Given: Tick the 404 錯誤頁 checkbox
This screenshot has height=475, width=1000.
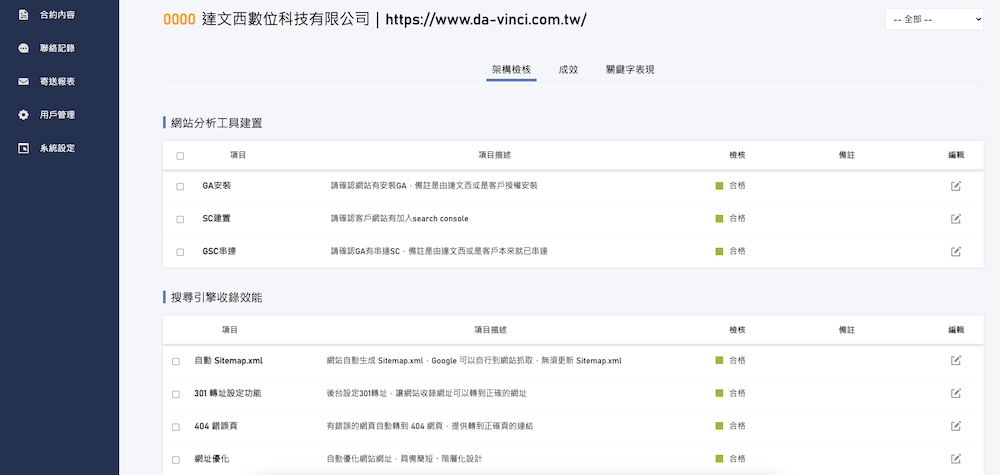Looking at the screenshot, I should coord(176,427).
